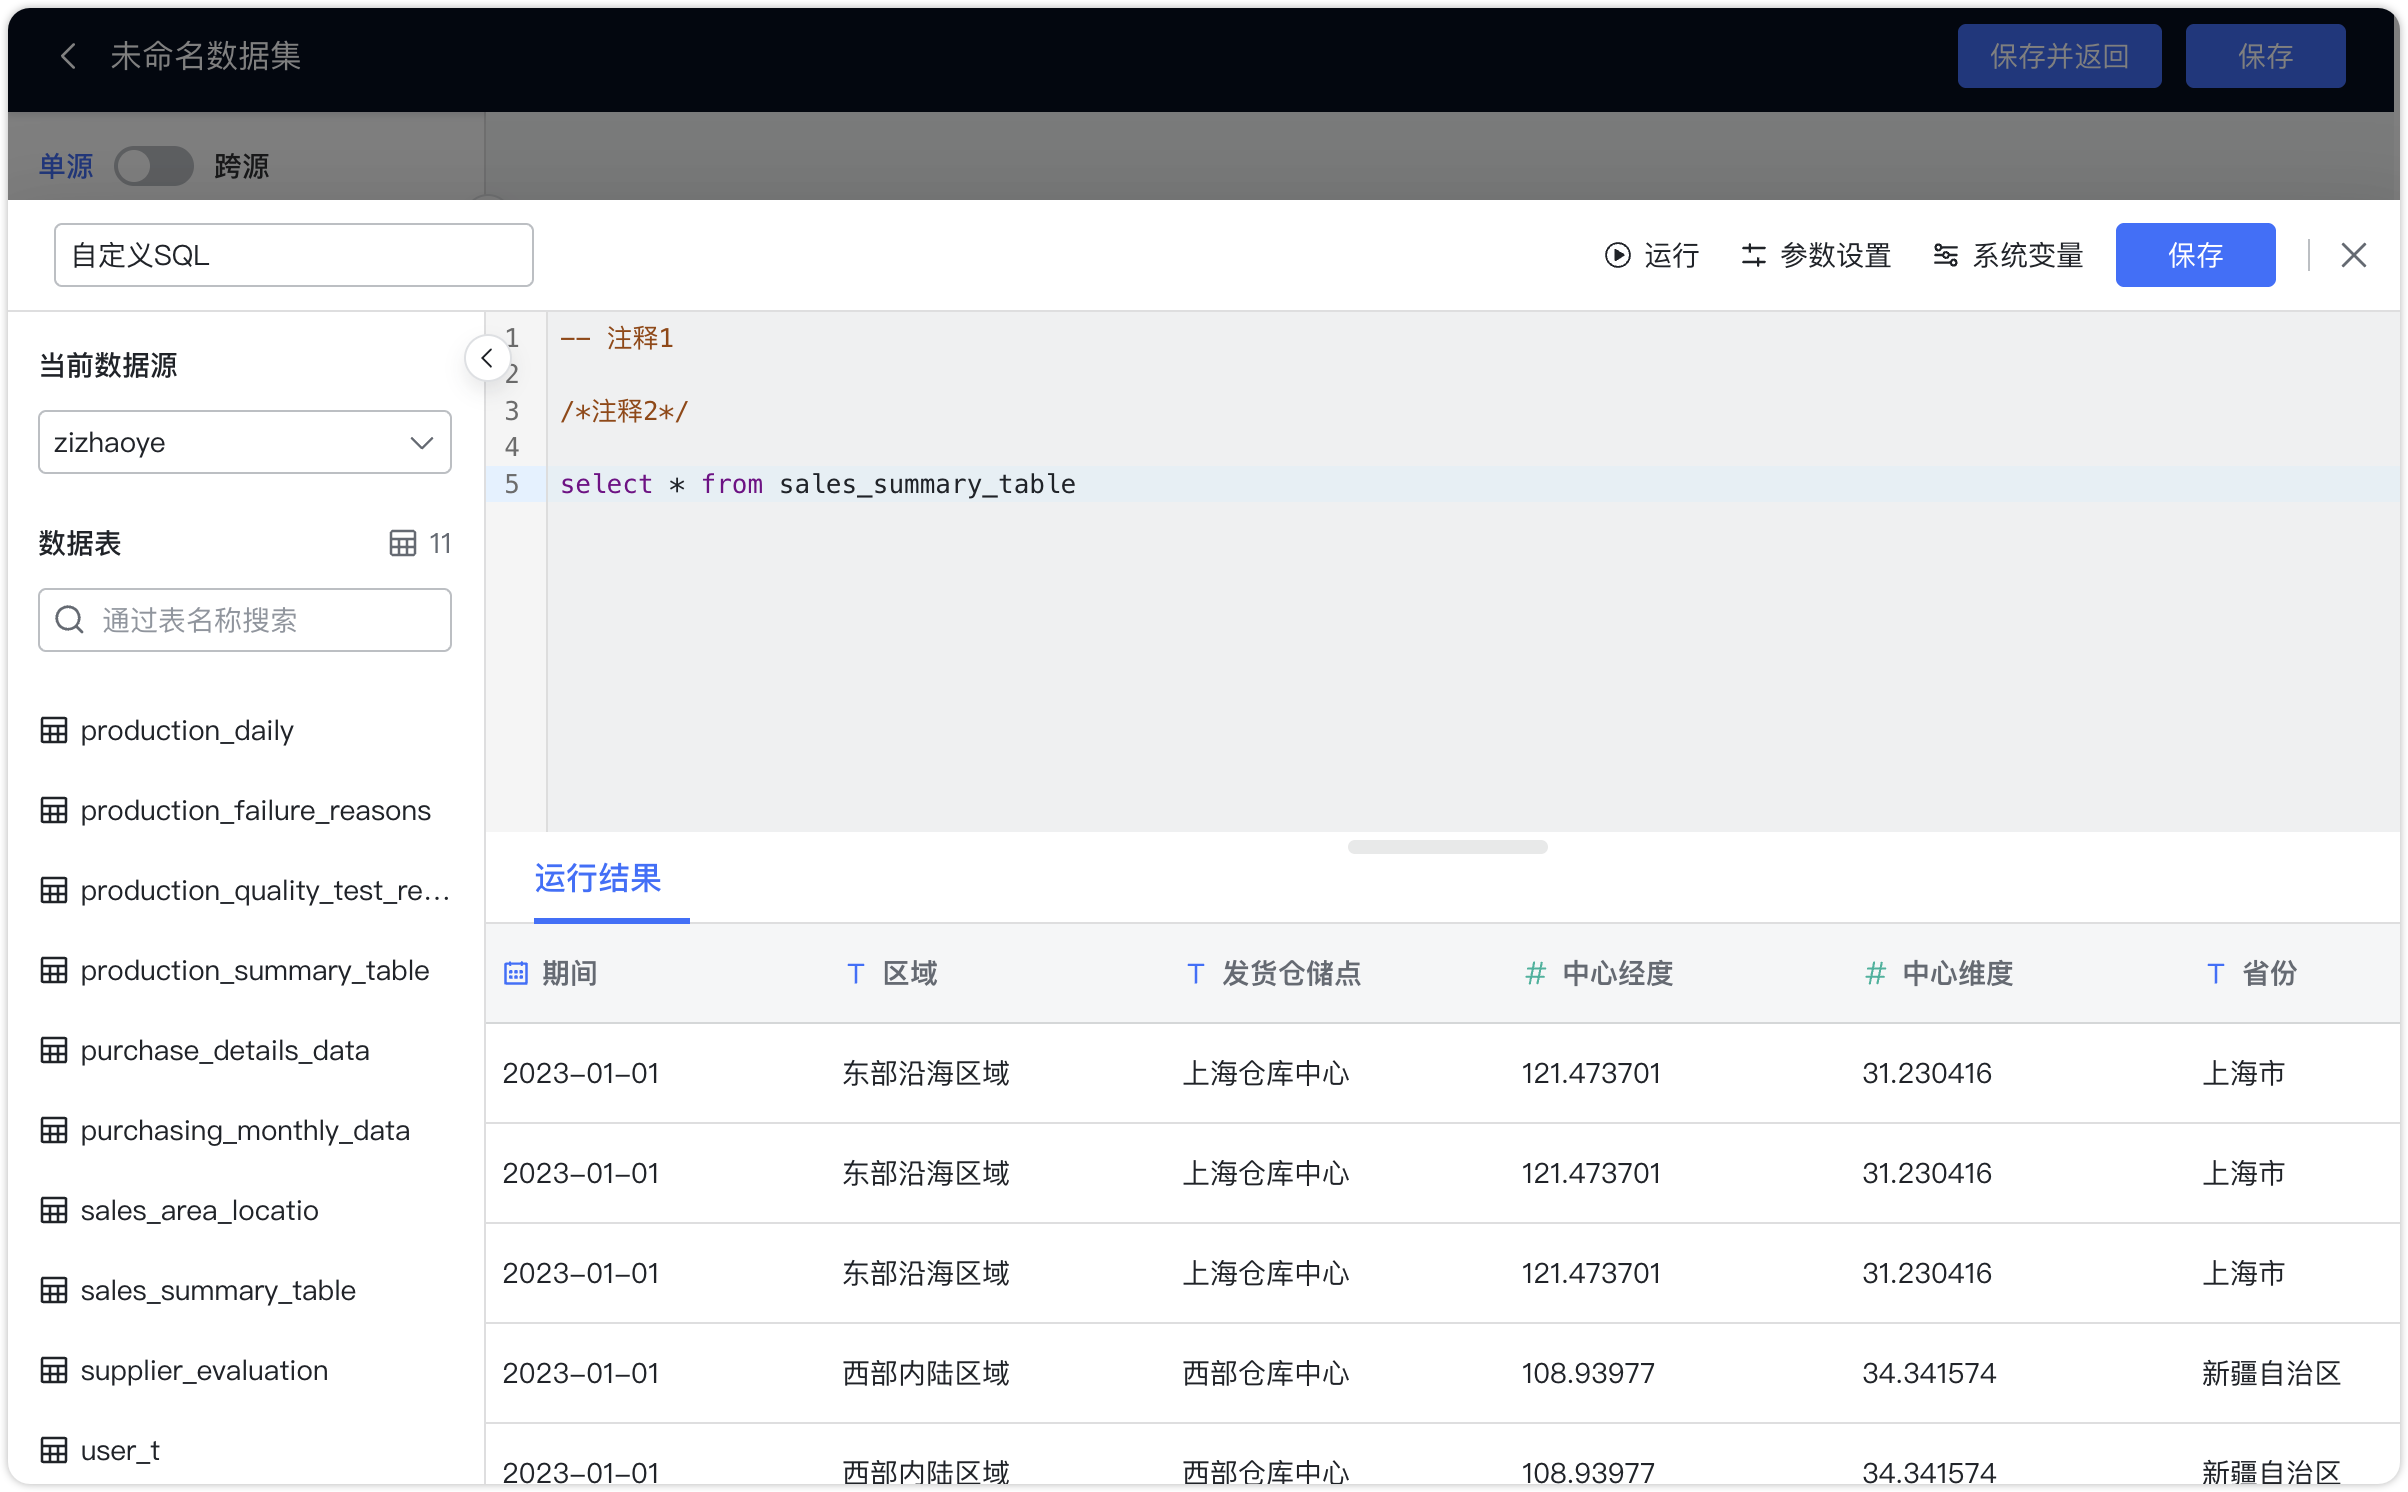Select production_quality_test_re... table
Viewport: 2408px width, 1492px height.
click(x=265, y=890)
